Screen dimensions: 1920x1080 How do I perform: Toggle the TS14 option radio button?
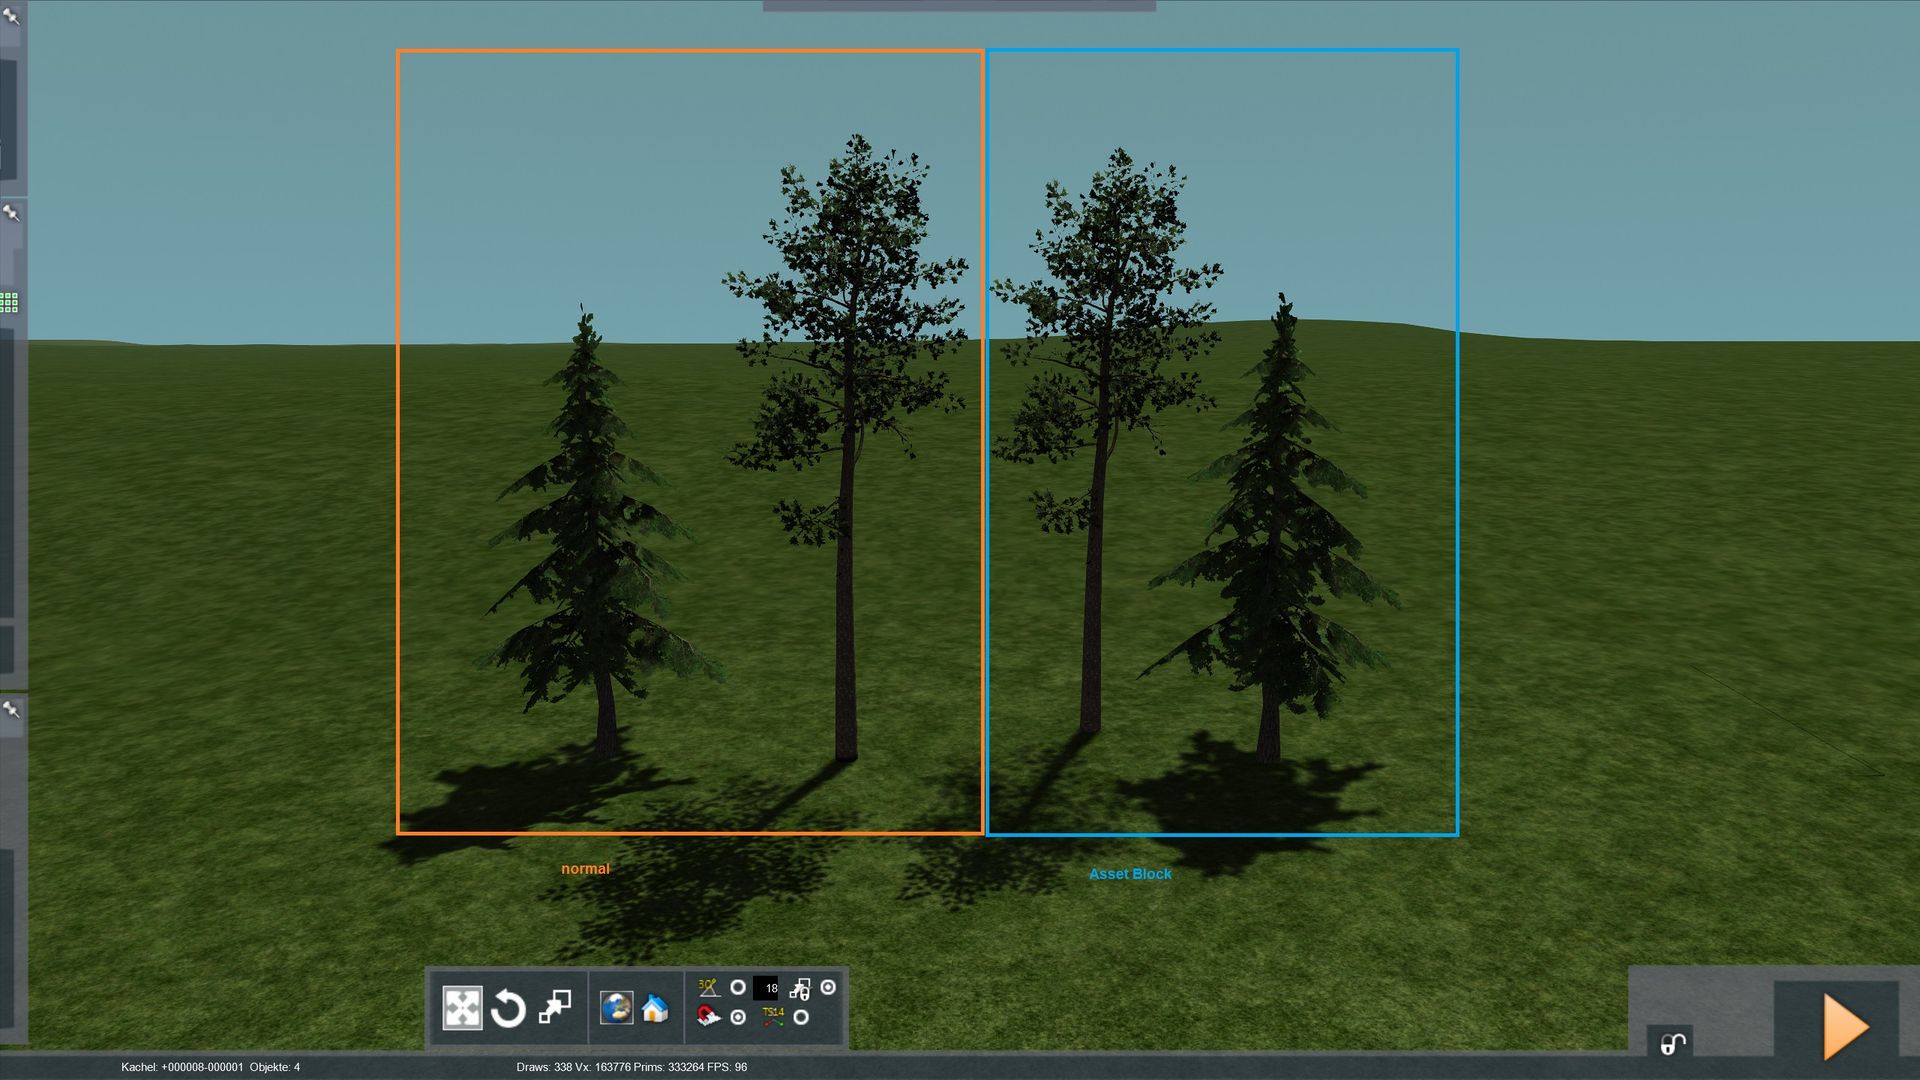click(801, 1017)
